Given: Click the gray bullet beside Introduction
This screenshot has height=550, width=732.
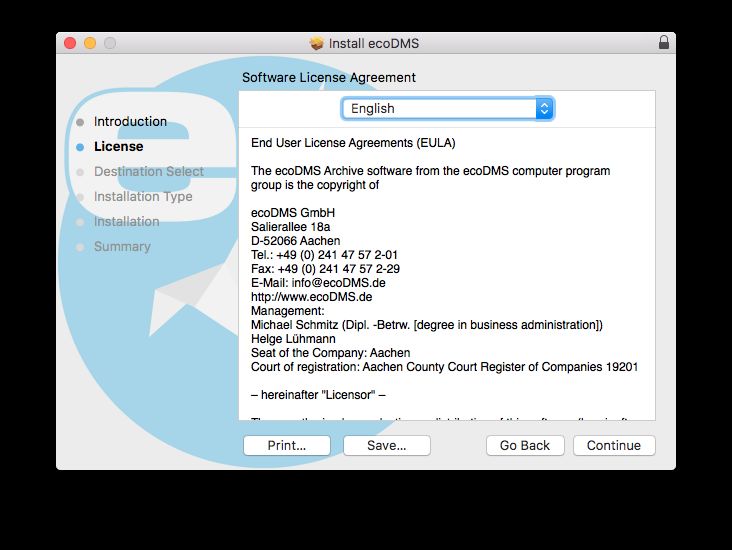Looking at the screenshot, I should pyautogui.click(x=80, y=122).
